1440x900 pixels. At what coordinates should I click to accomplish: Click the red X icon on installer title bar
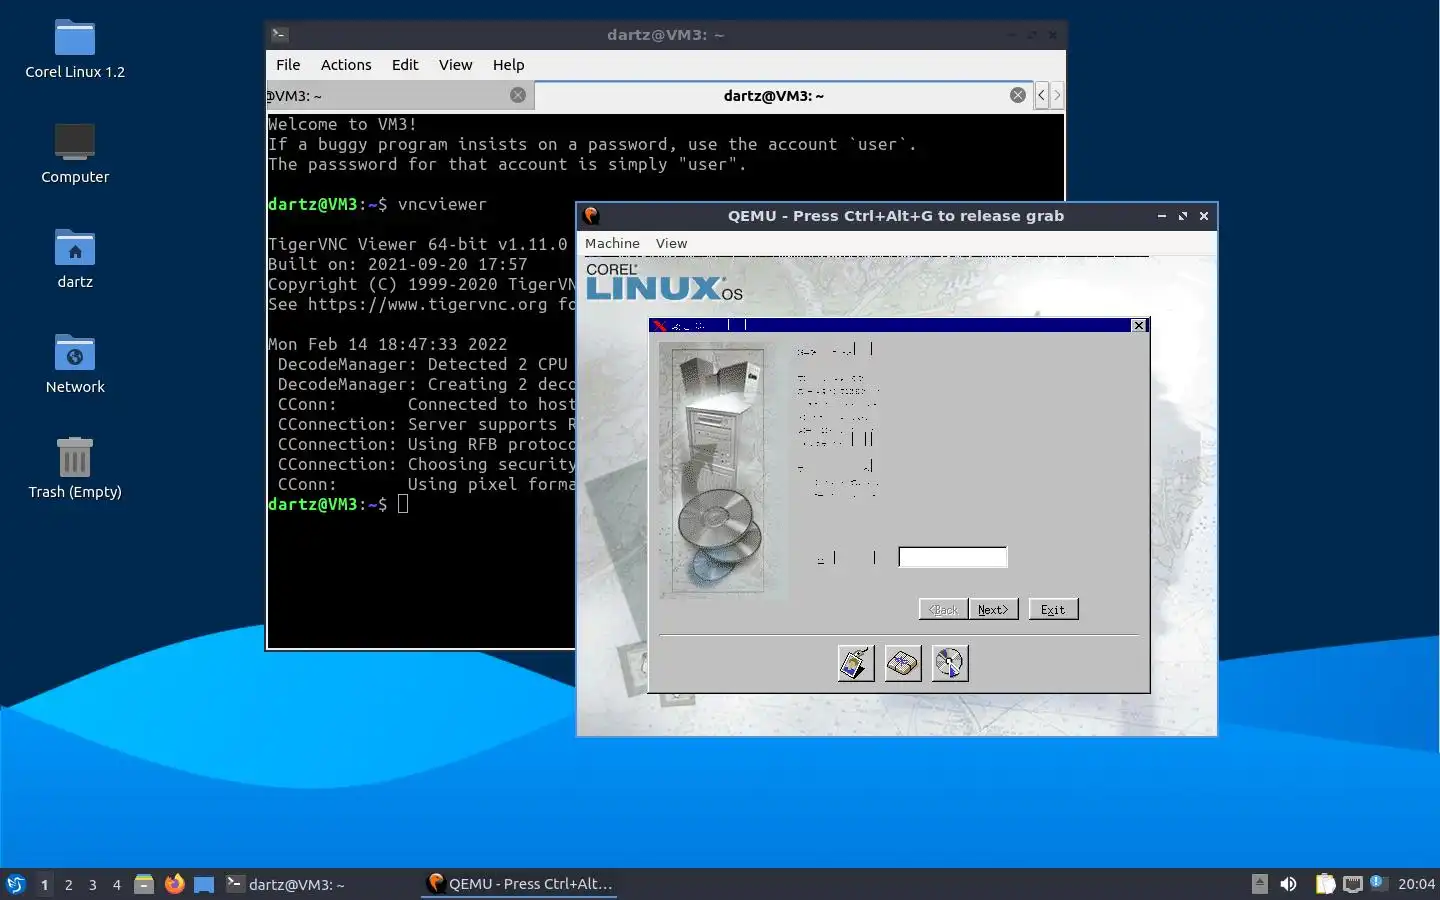tap(659, 326)
